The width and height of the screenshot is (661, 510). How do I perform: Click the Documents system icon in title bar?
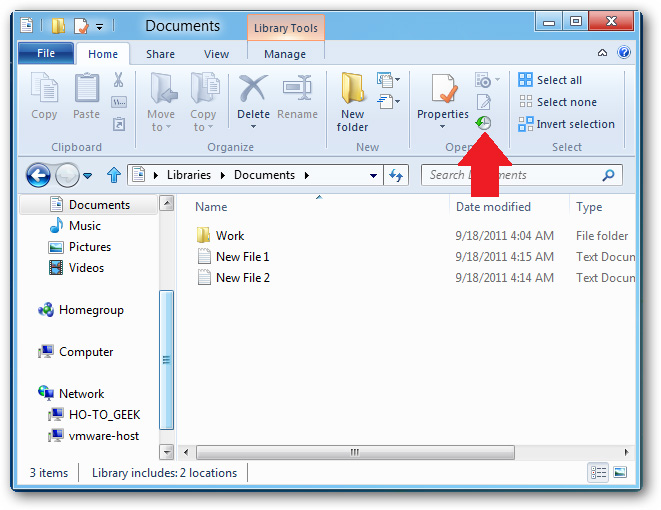pyautogui.click(x=26, y=25)
